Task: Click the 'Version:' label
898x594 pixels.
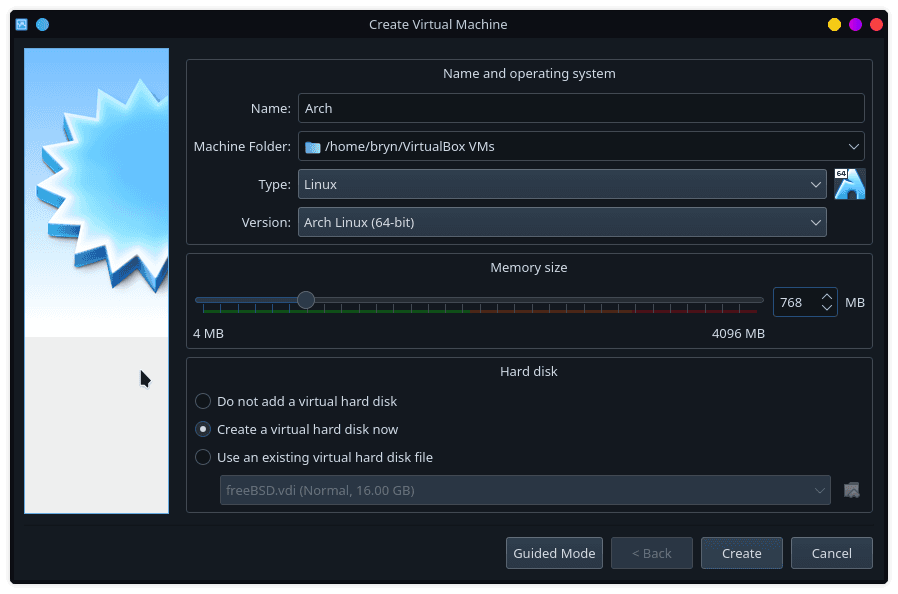Action: (266, 222)
